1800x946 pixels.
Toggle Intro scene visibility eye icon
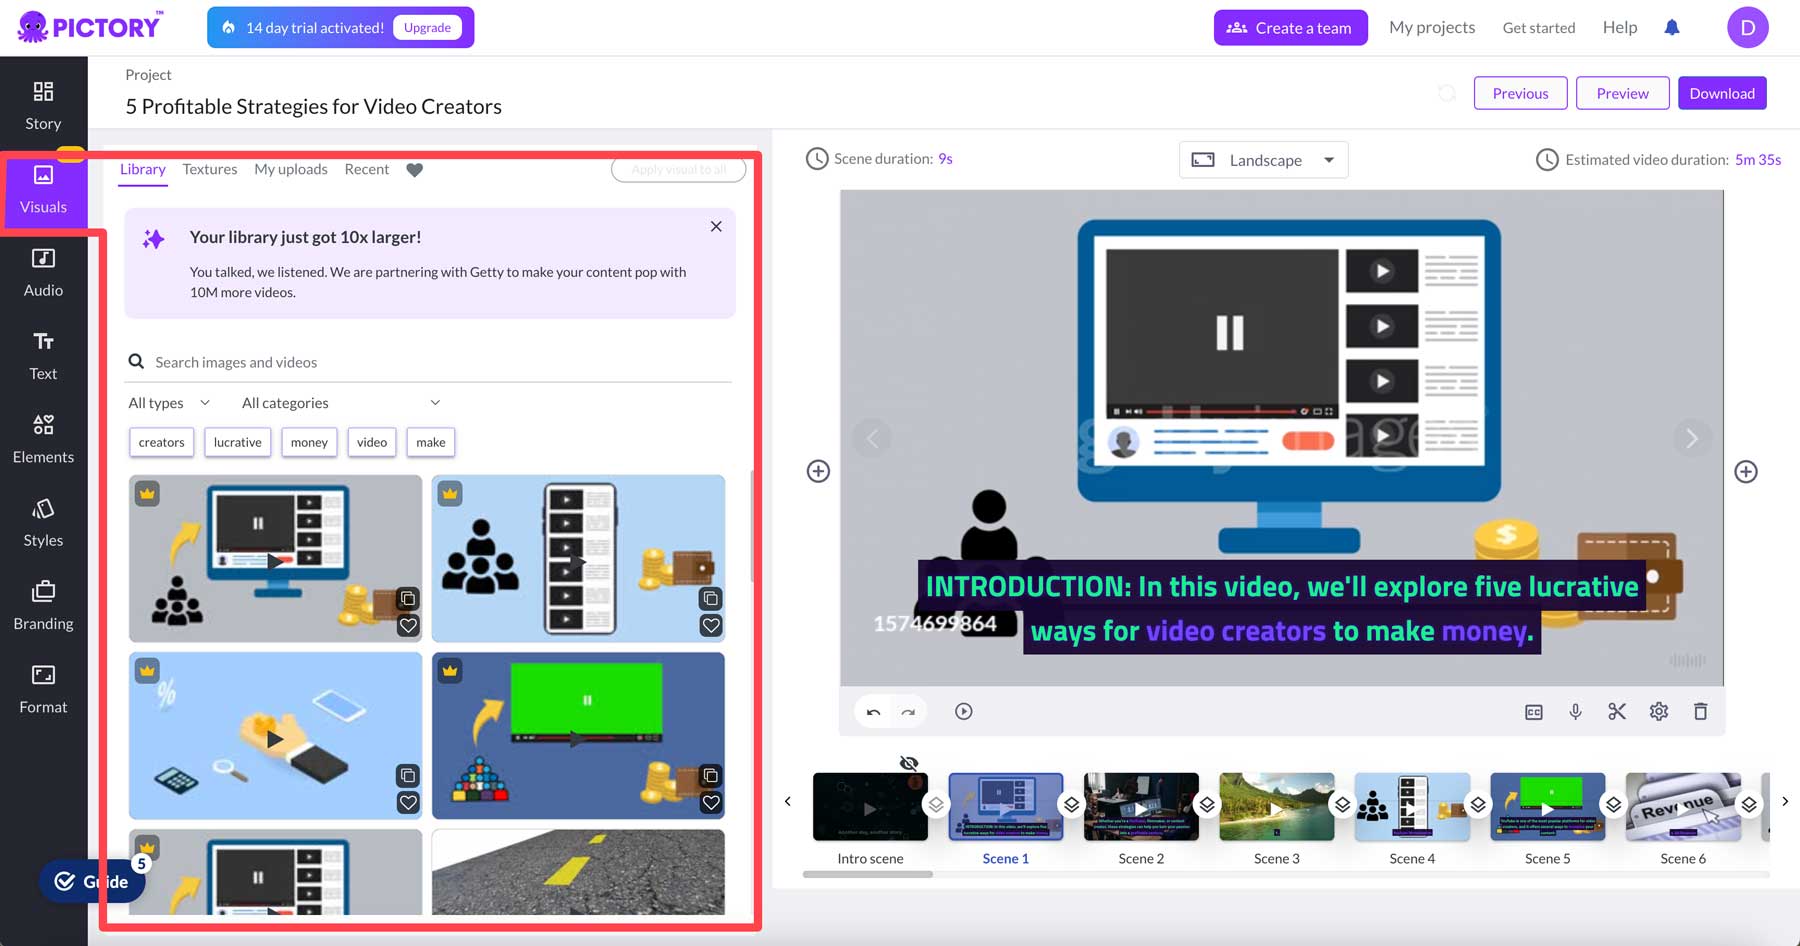908,763
